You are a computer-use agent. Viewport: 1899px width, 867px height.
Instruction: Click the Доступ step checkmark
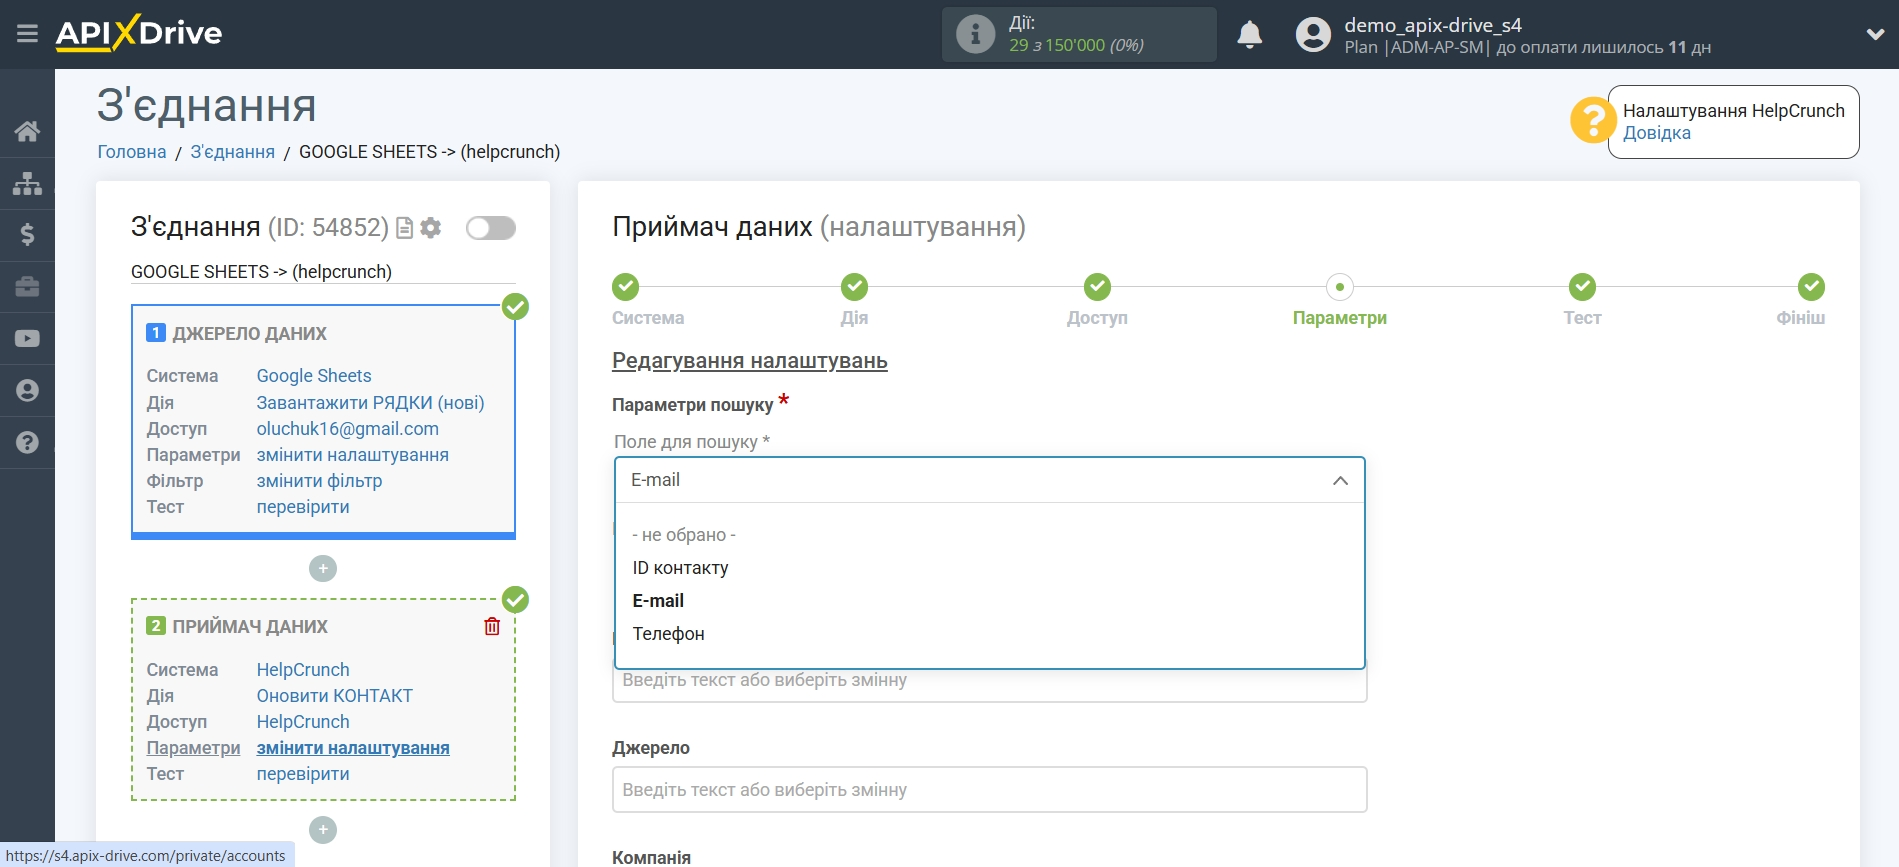[x=1097, y=287]
